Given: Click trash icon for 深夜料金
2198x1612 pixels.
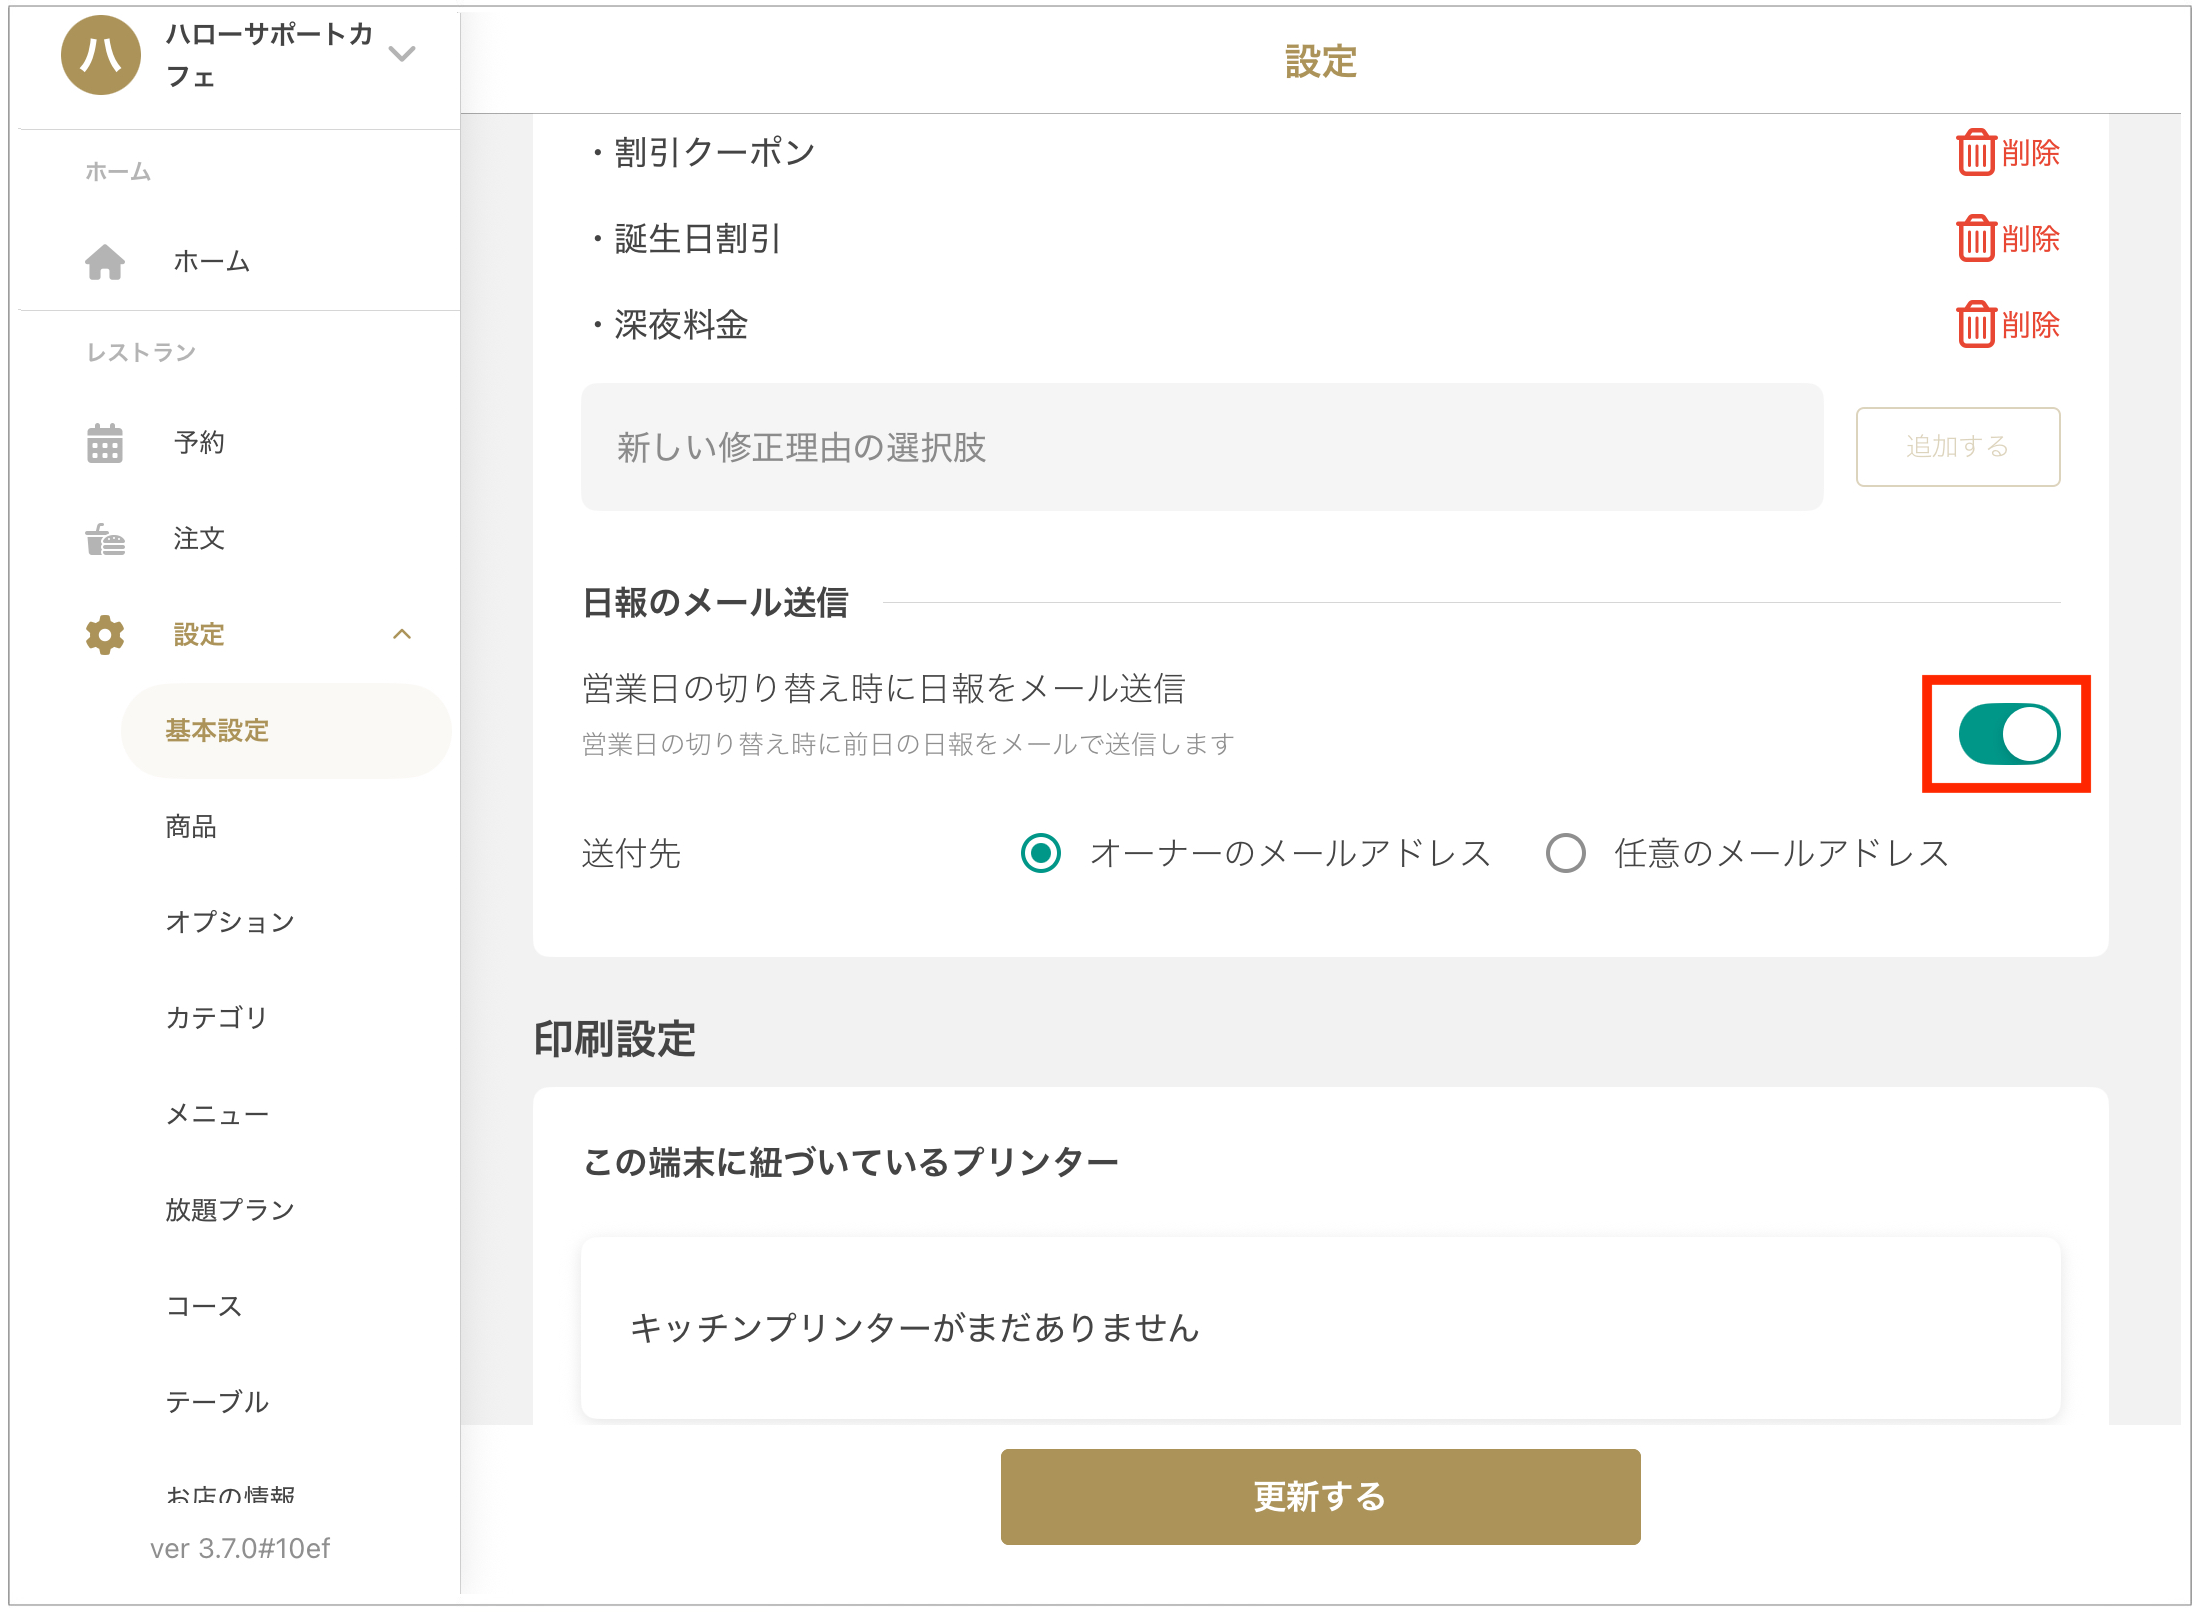Looking at the screenshot, I should pos(1975,325).
